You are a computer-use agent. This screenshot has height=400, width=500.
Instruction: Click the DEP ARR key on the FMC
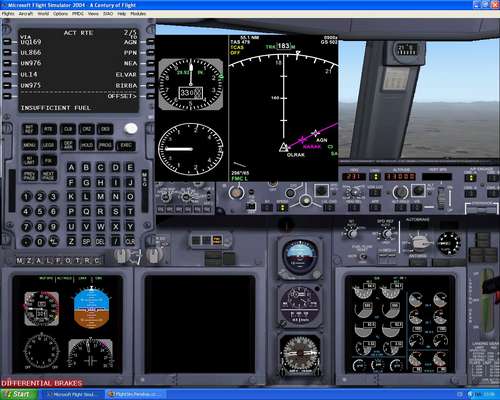click(x=68, y=145)
